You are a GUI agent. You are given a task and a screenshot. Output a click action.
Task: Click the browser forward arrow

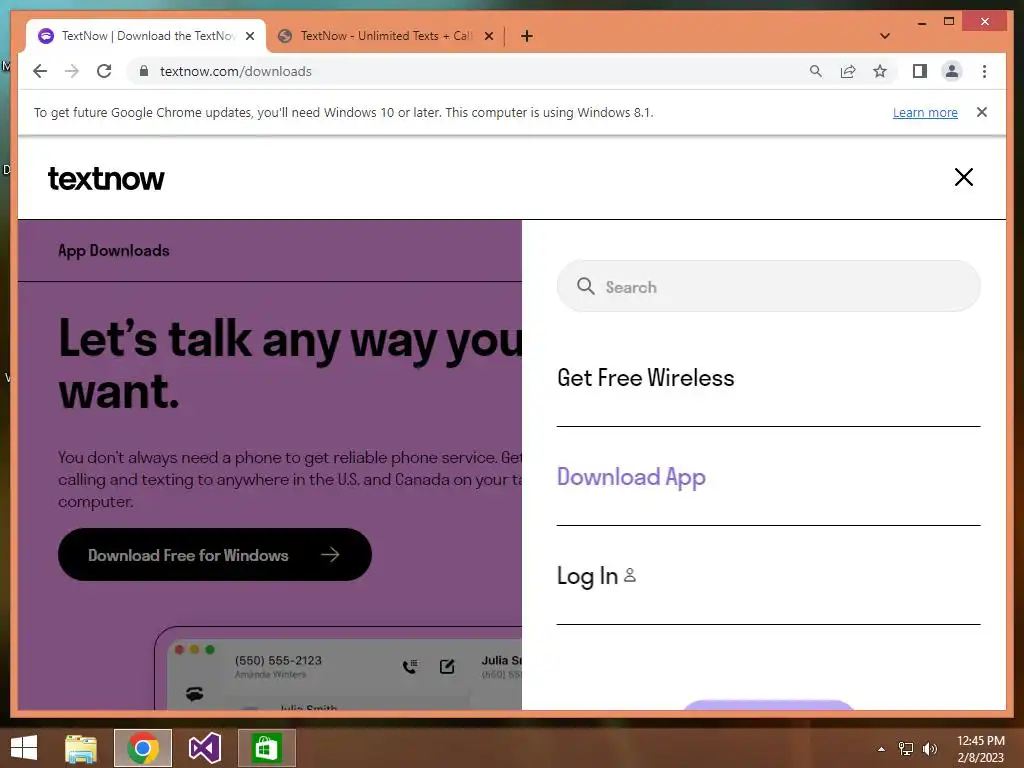tap(72, 71)
